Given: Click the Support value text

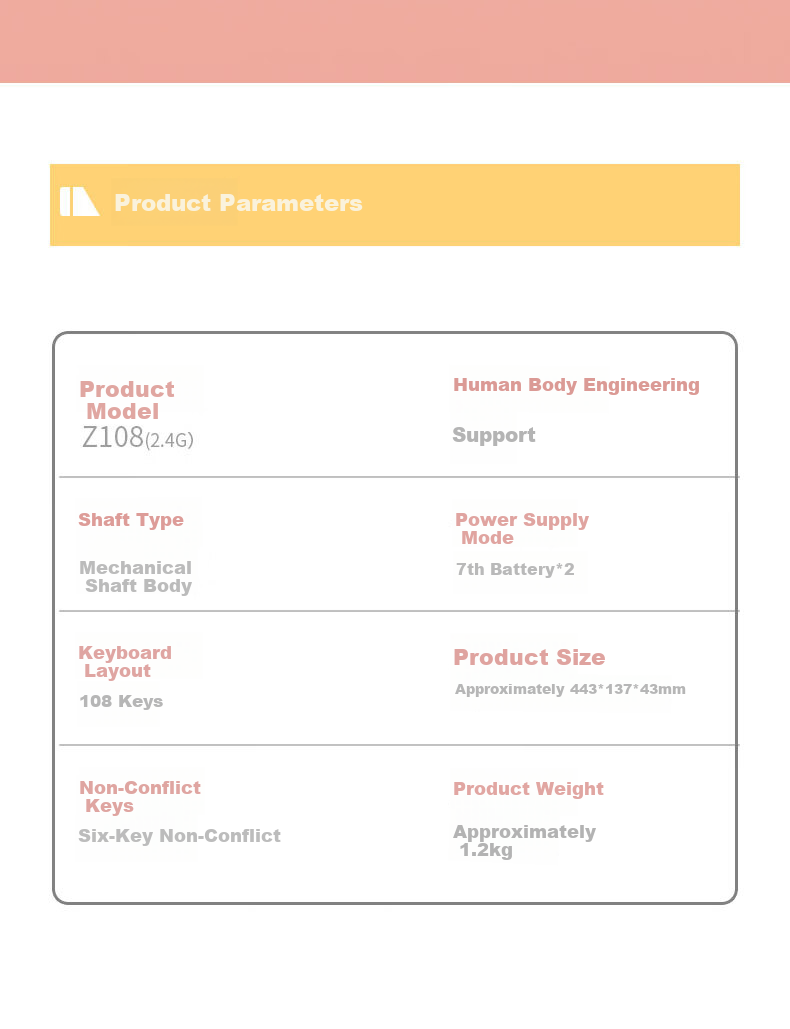Looking at the screenshot, I should pyautogui.click(x=494, y=435).
